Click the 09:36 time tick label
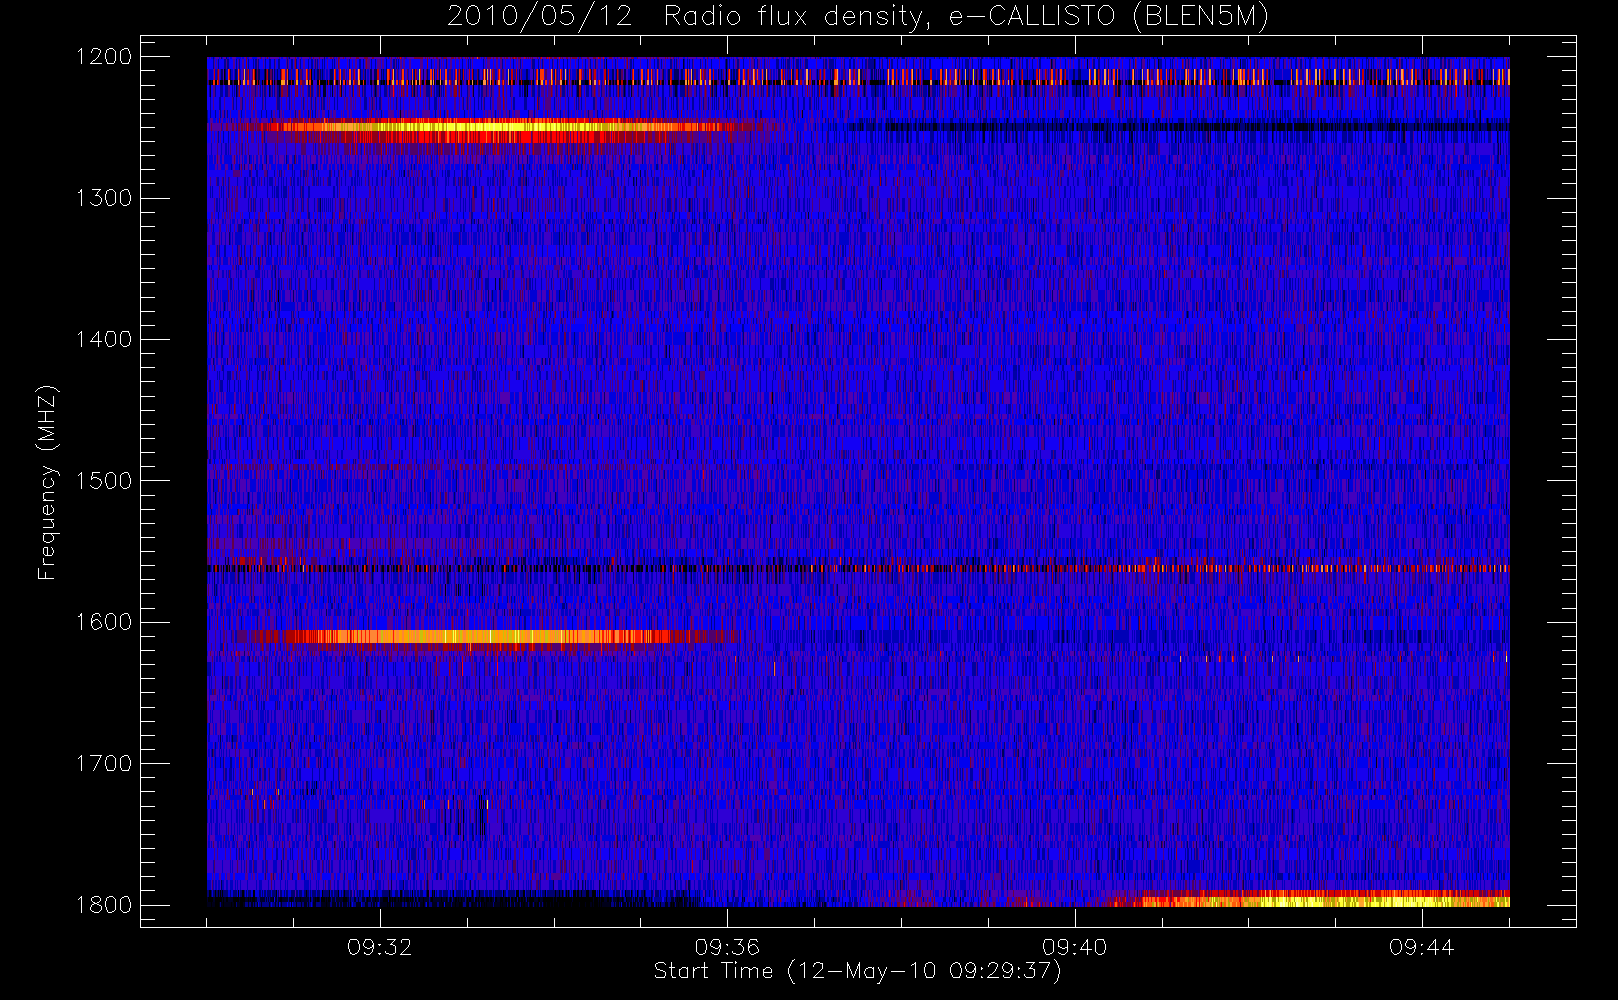Screen dimensions: 1618x1000 [727, 947]
